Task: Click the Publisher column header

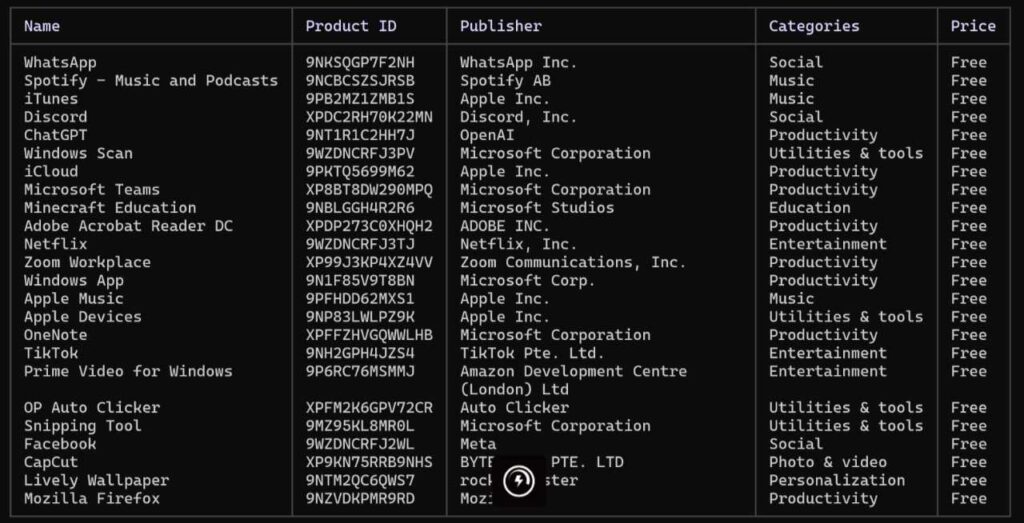Action: (x=500, y=26)
